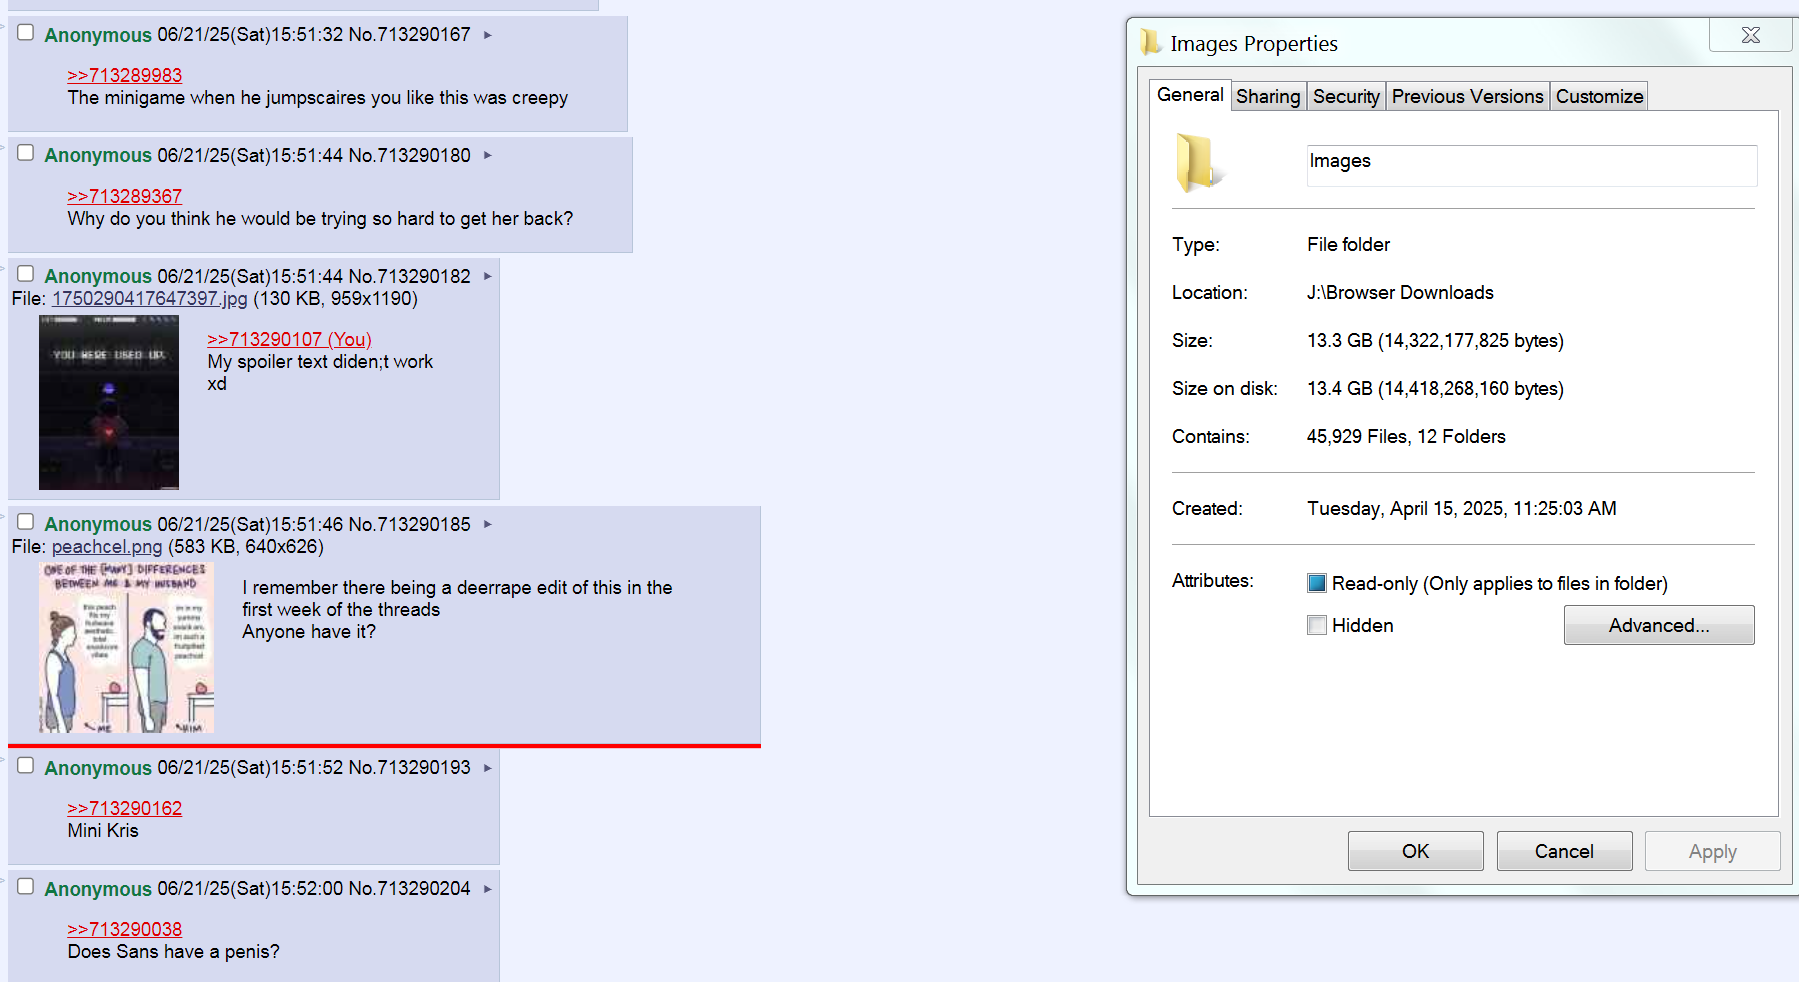
Task: Click text 'Anyone have it?' in post
Action: (309, 632)
